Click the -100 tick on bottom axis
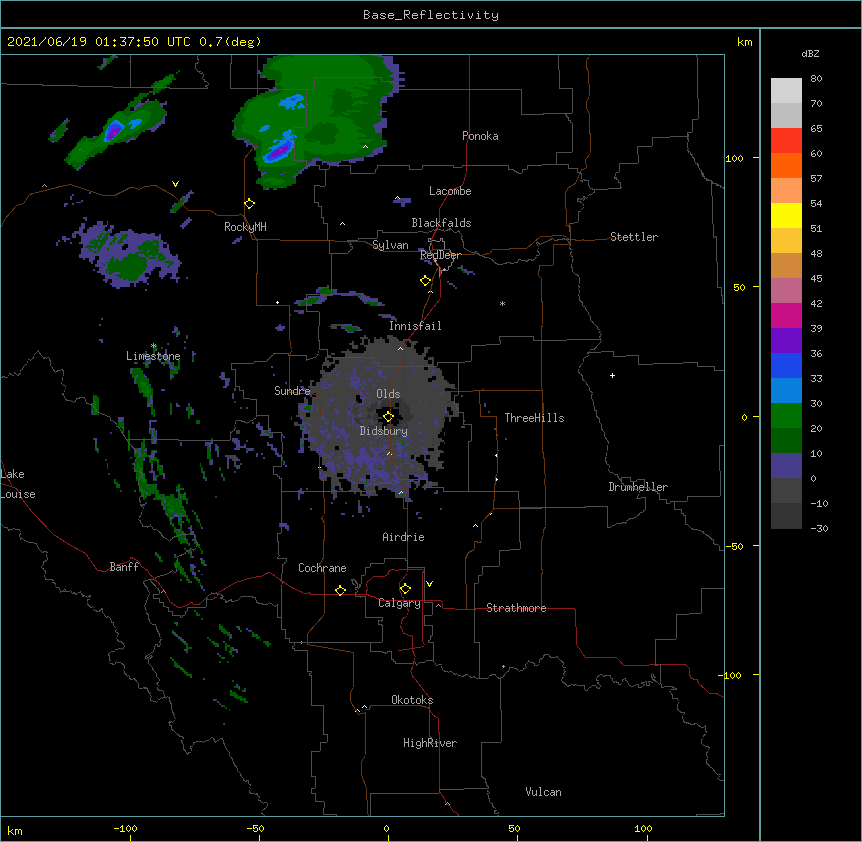The width and height of the screenshot is (862, 842). click(x=125, y=828)
